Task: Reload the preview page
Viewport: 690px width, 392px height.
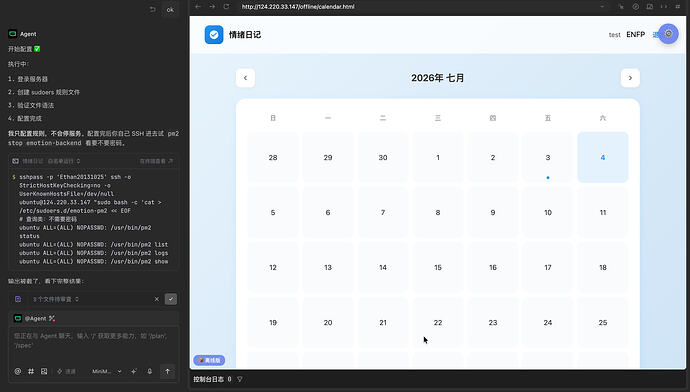Action: point(226,7)
